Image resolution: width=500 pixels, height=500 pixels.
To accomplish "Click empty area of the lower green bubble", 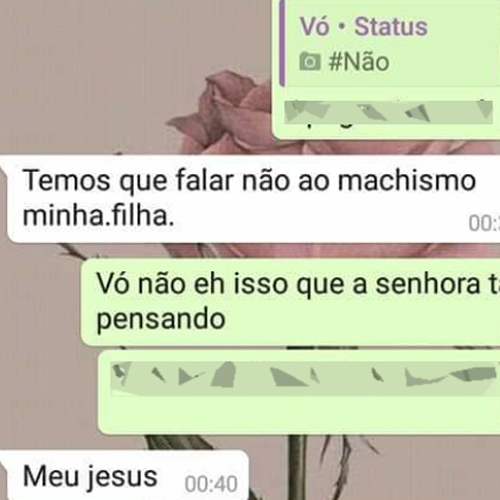I will point(300,414).
